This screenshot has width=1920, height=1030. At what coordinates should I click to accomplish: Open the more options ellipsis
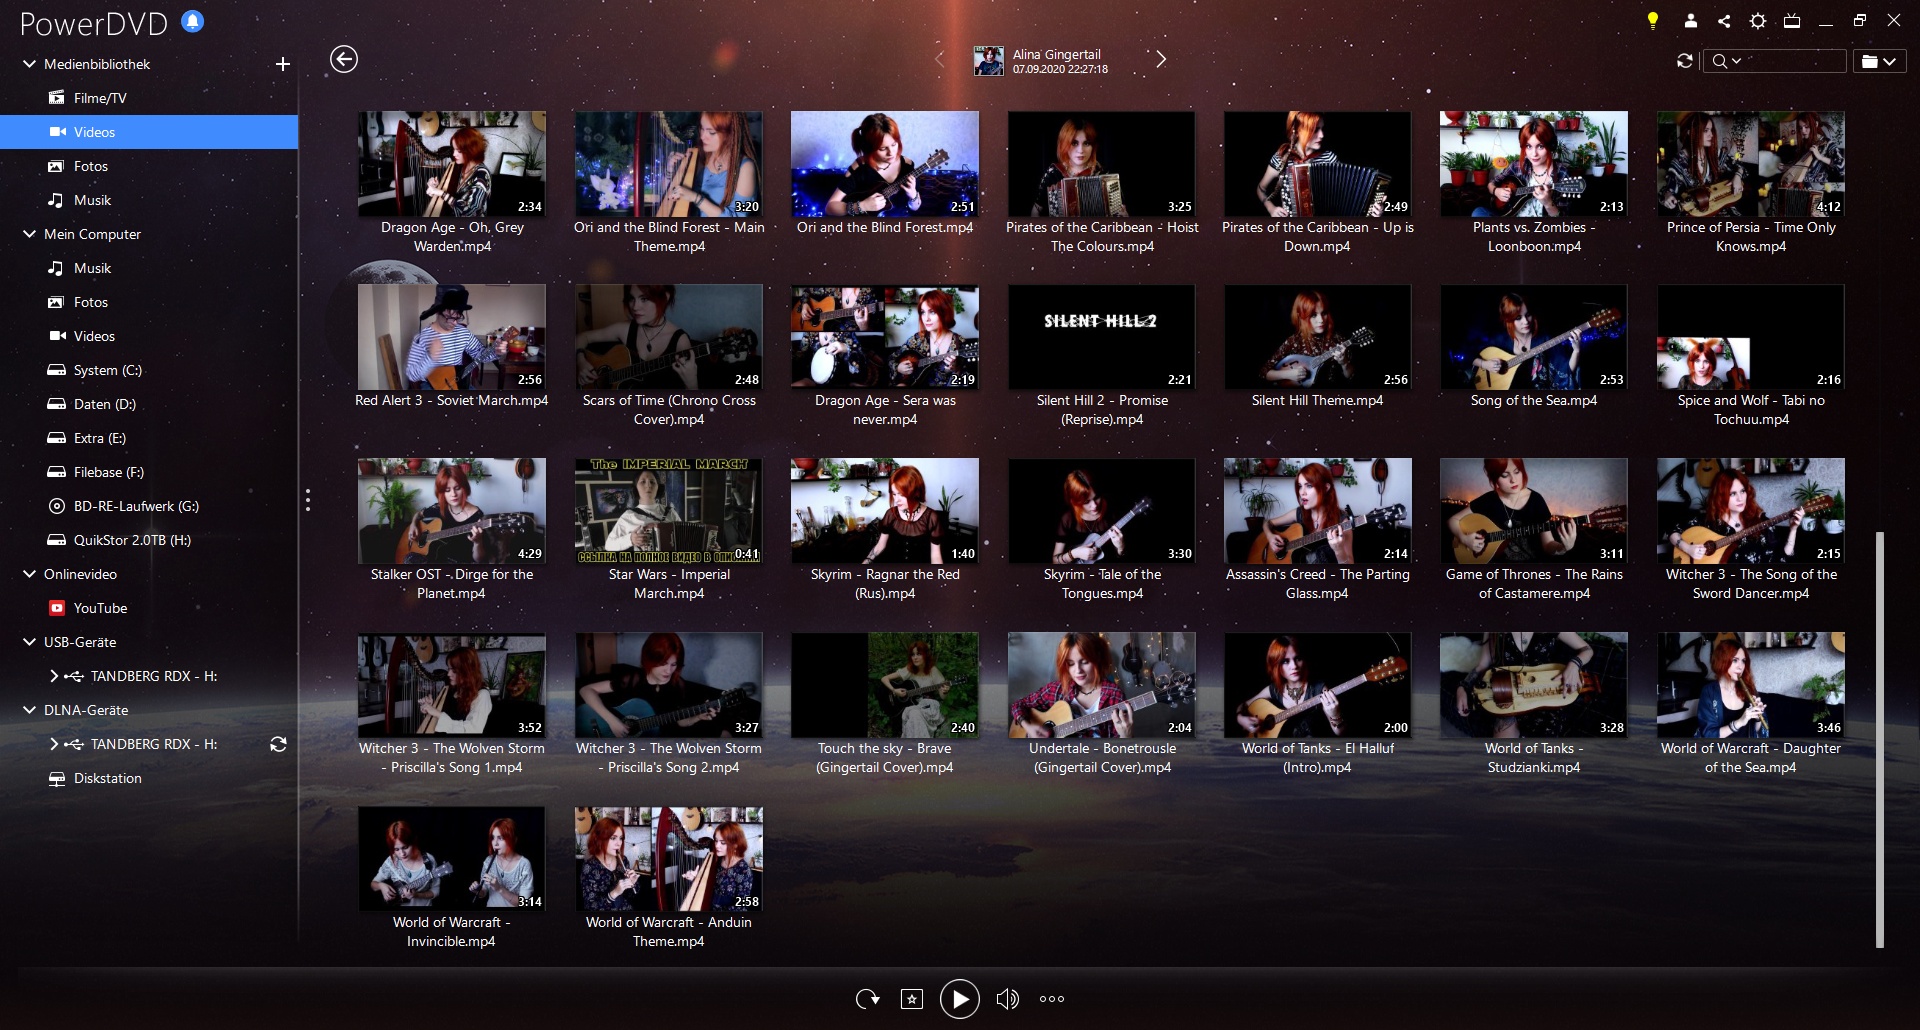1052,999
